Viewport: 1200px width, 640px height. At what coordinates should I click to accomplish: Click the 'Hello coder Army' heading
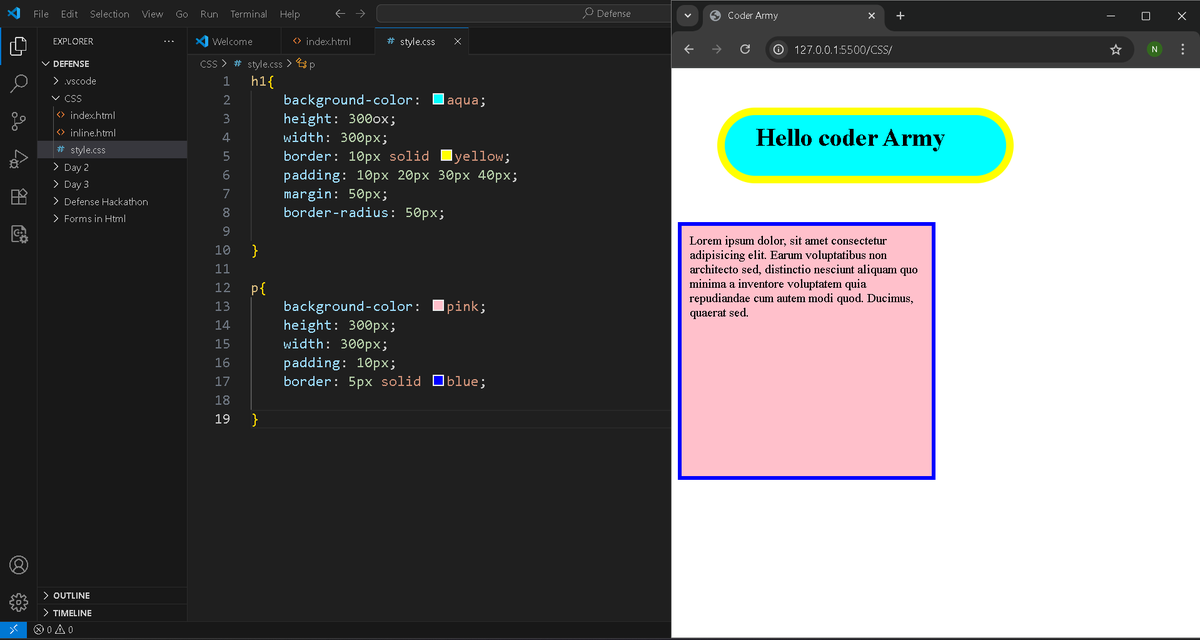coord(850,137)
